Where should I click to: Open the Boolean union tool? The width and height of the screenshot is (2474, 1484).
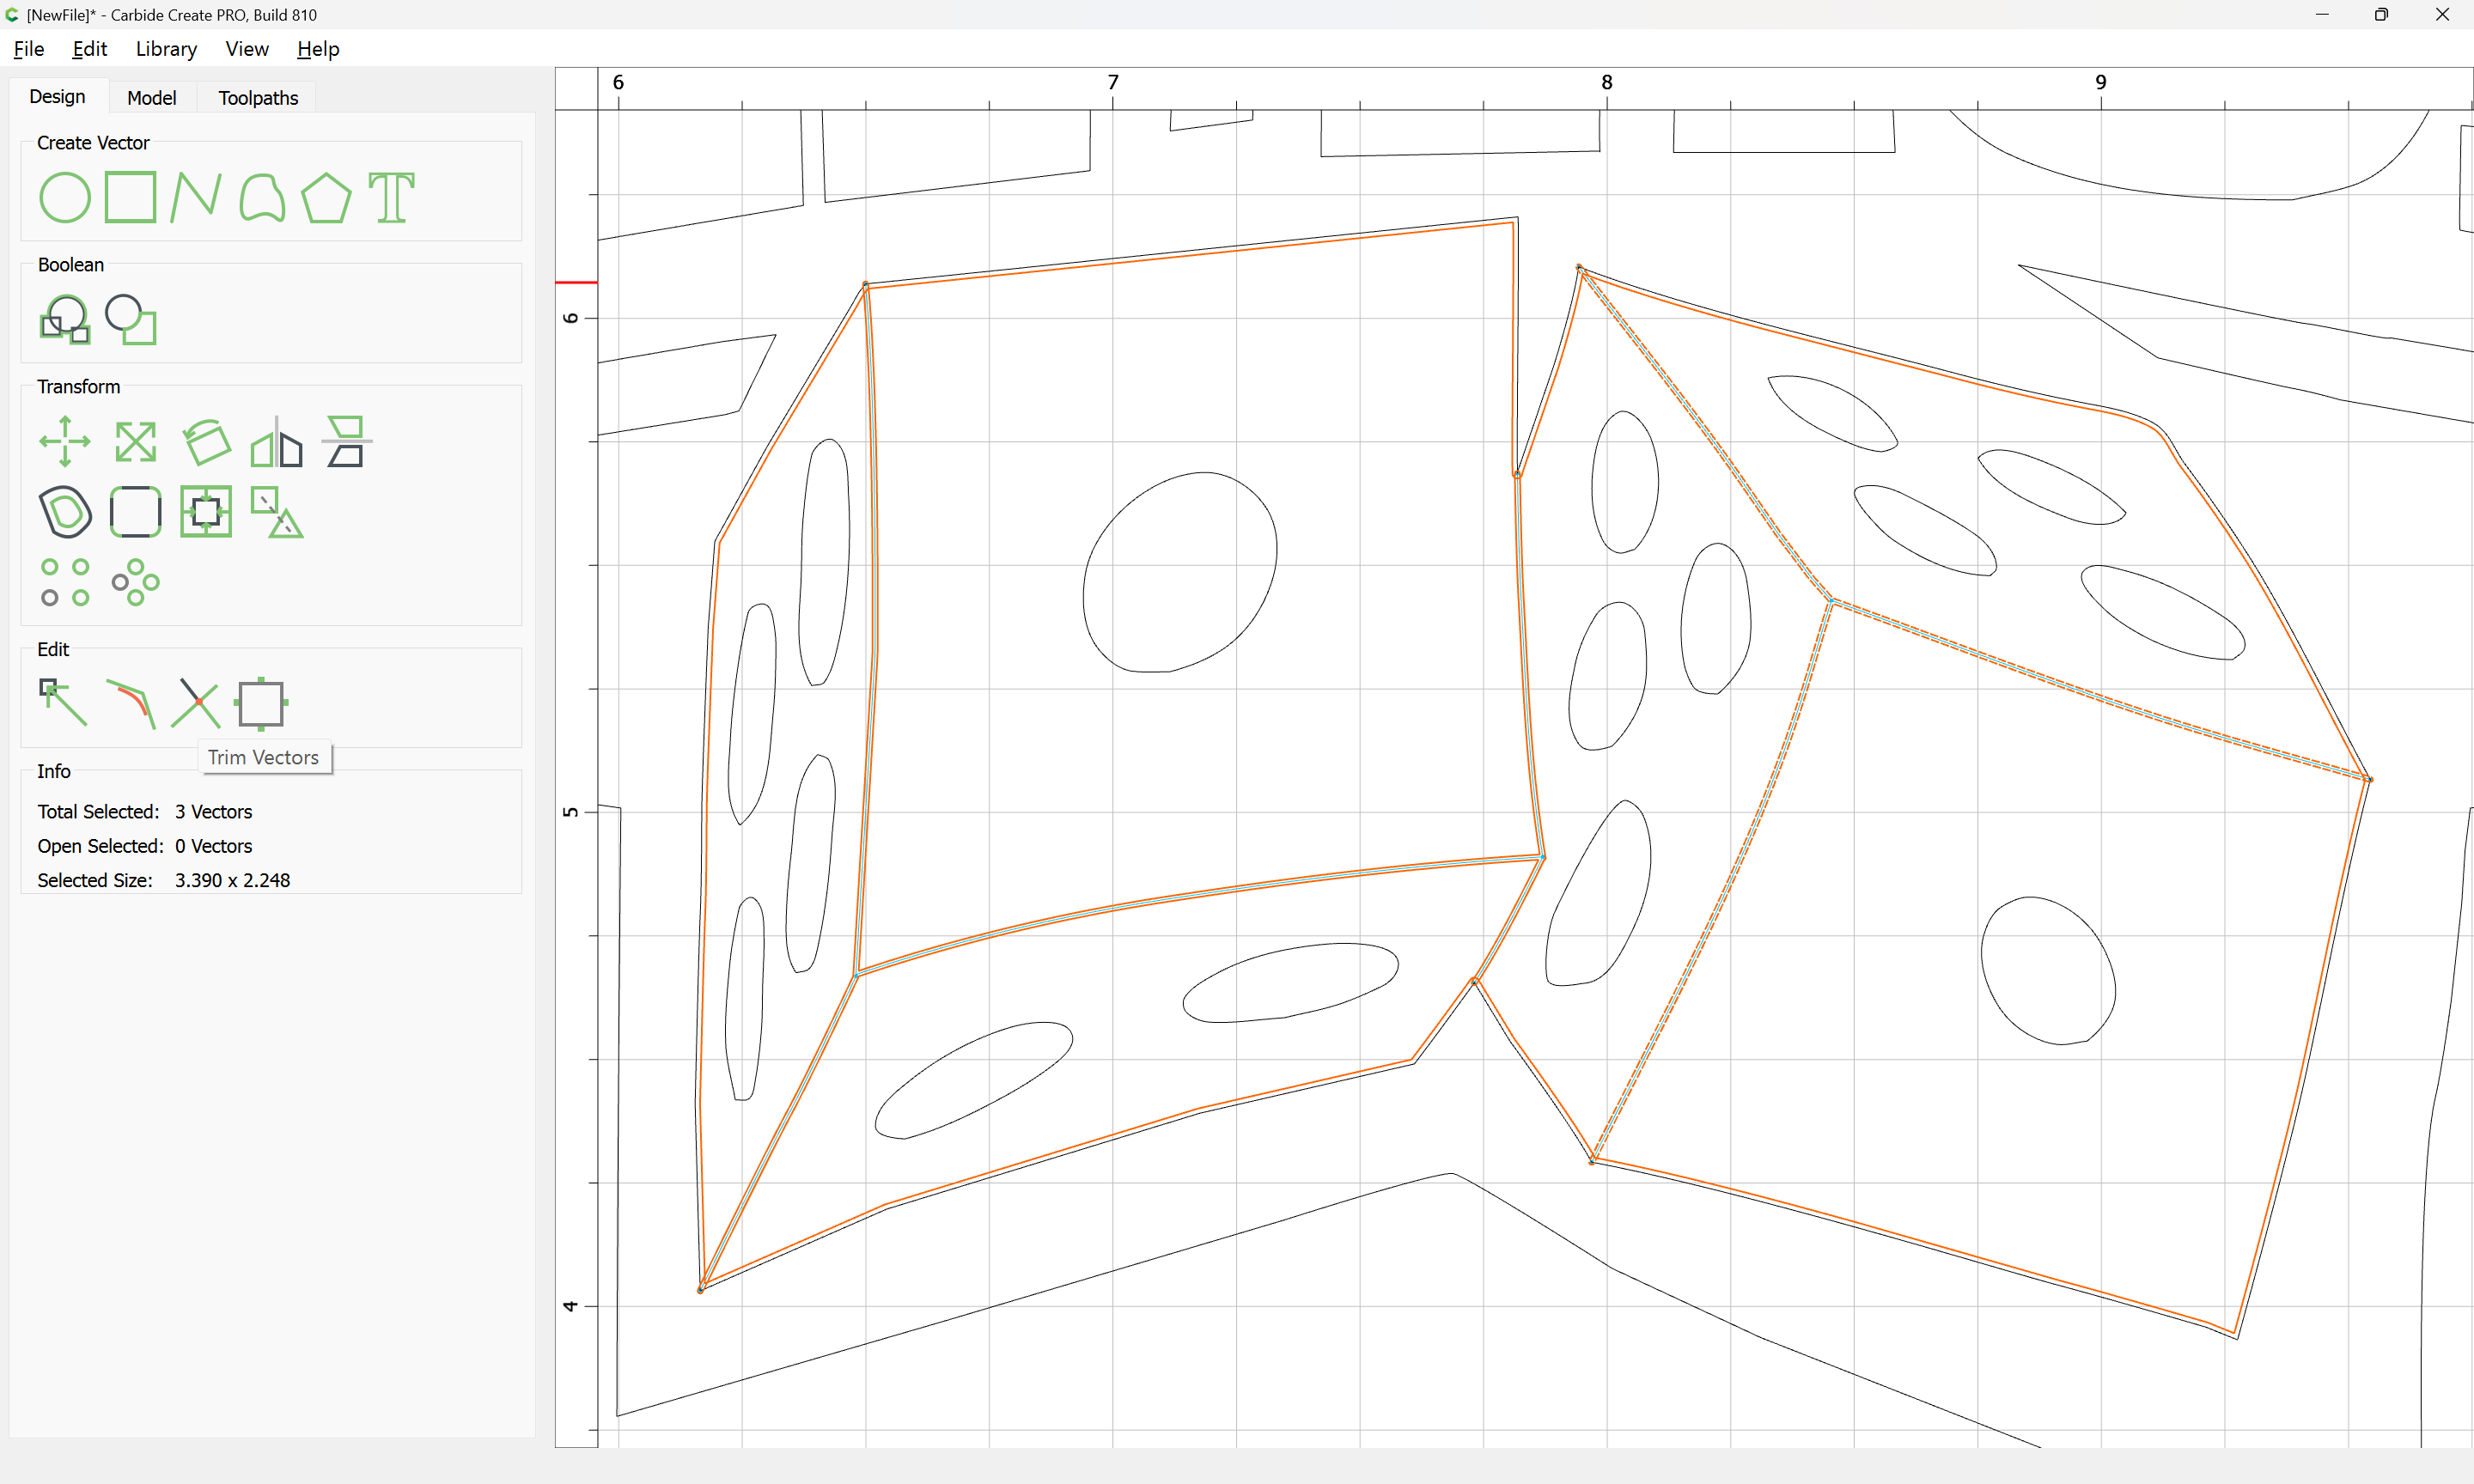point(65,319)
